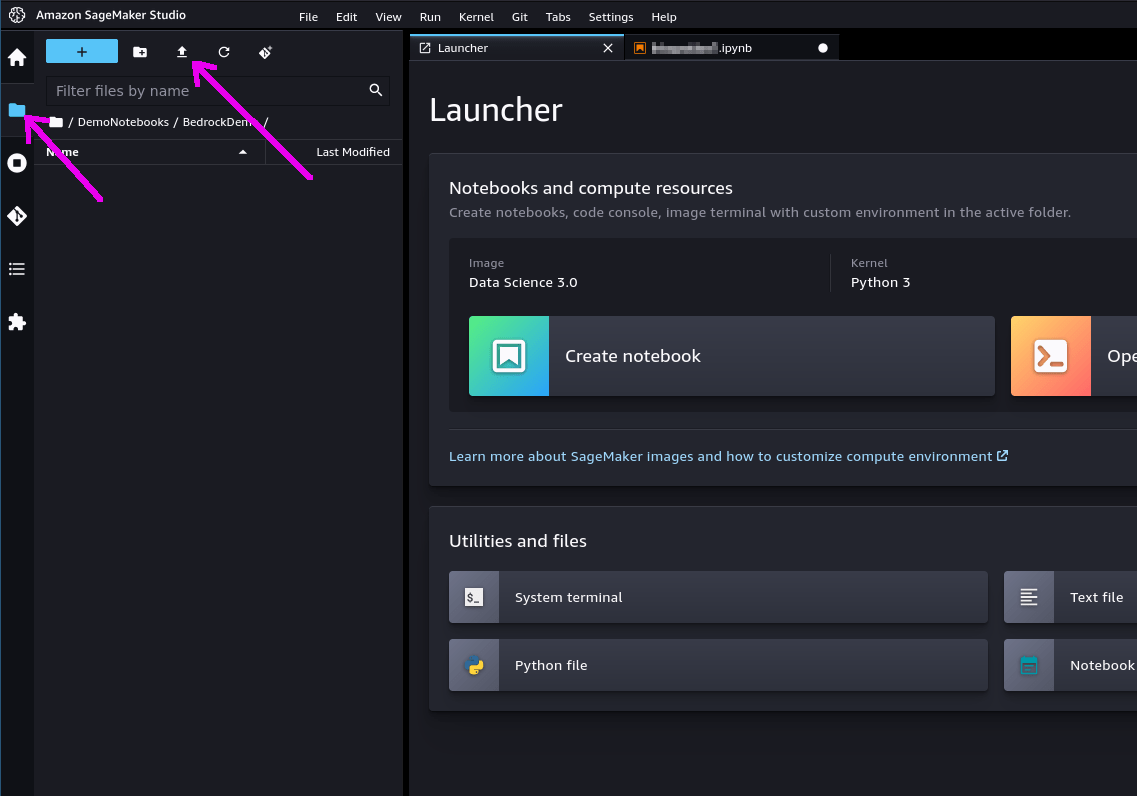The height and width of the screenshot is (796, 1137).
Task: Click the System terminal prompt icon
Action: pyautogui.click(x=474, y=597)
